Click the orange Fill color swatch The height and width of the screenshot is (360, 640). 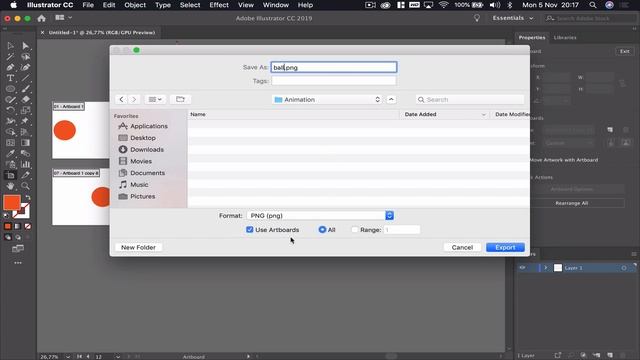12,203
